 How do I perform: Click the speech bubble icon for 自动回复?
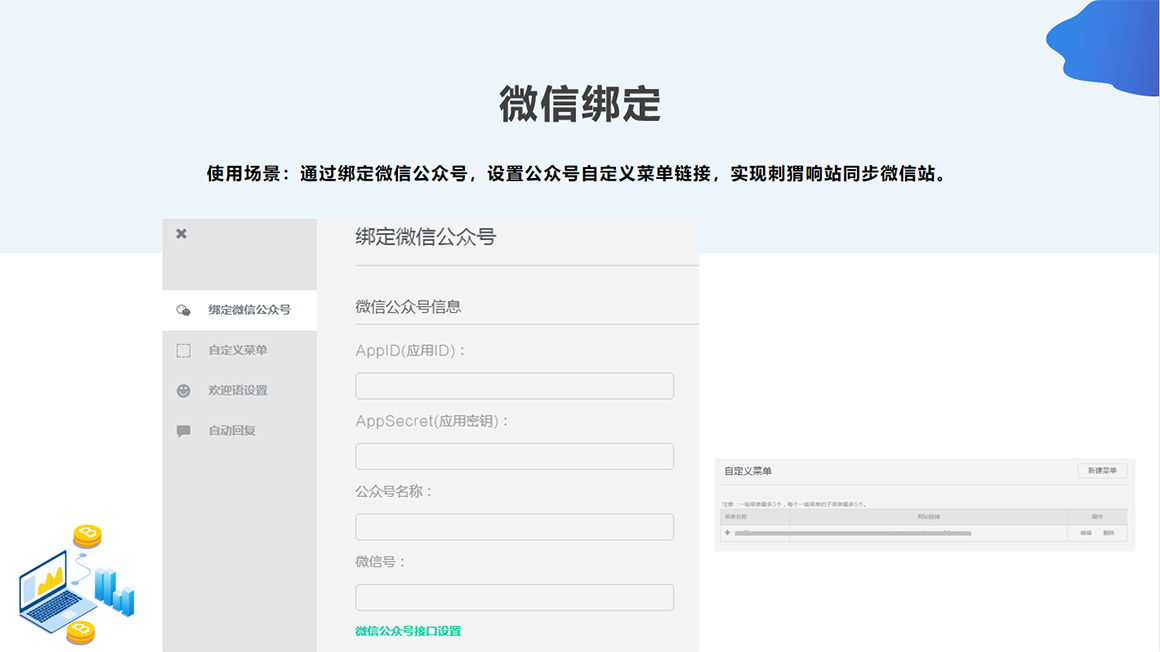[183, 431]
